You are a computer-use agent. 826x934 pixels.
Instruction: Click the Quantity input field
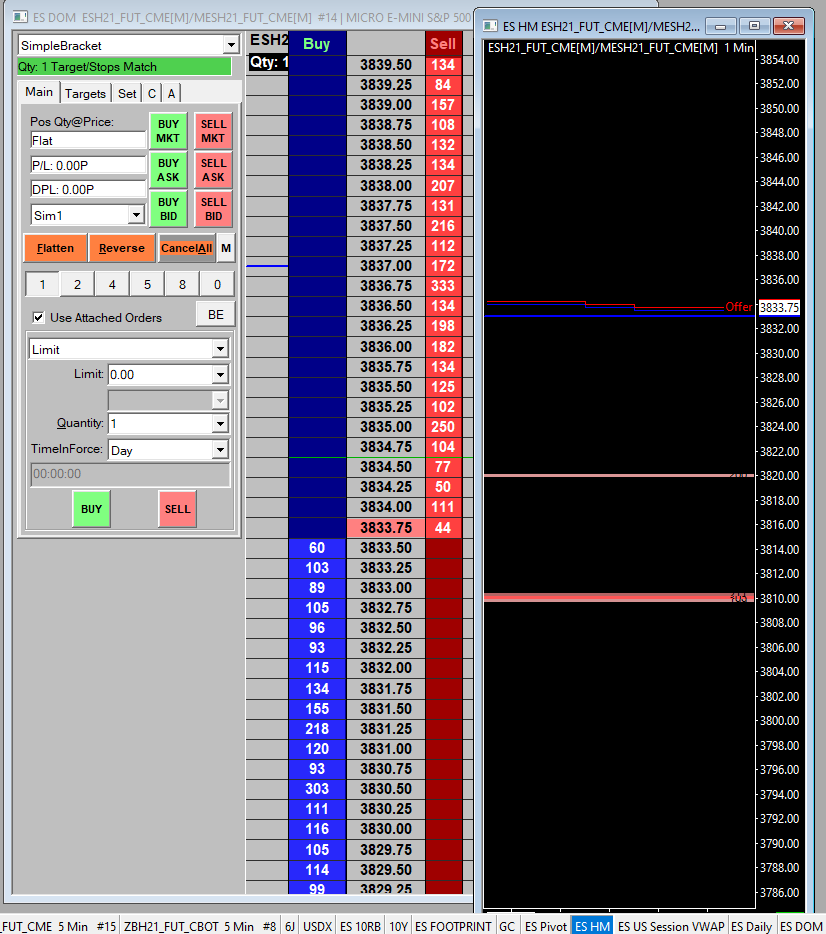[x=161, y=424]
